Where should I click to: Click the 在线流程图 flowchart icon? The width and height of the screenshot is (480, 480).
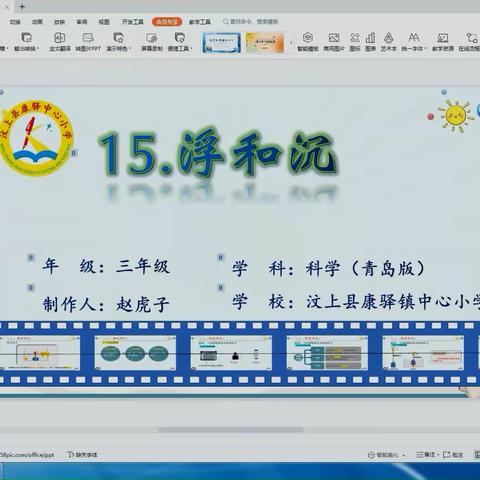471,37
